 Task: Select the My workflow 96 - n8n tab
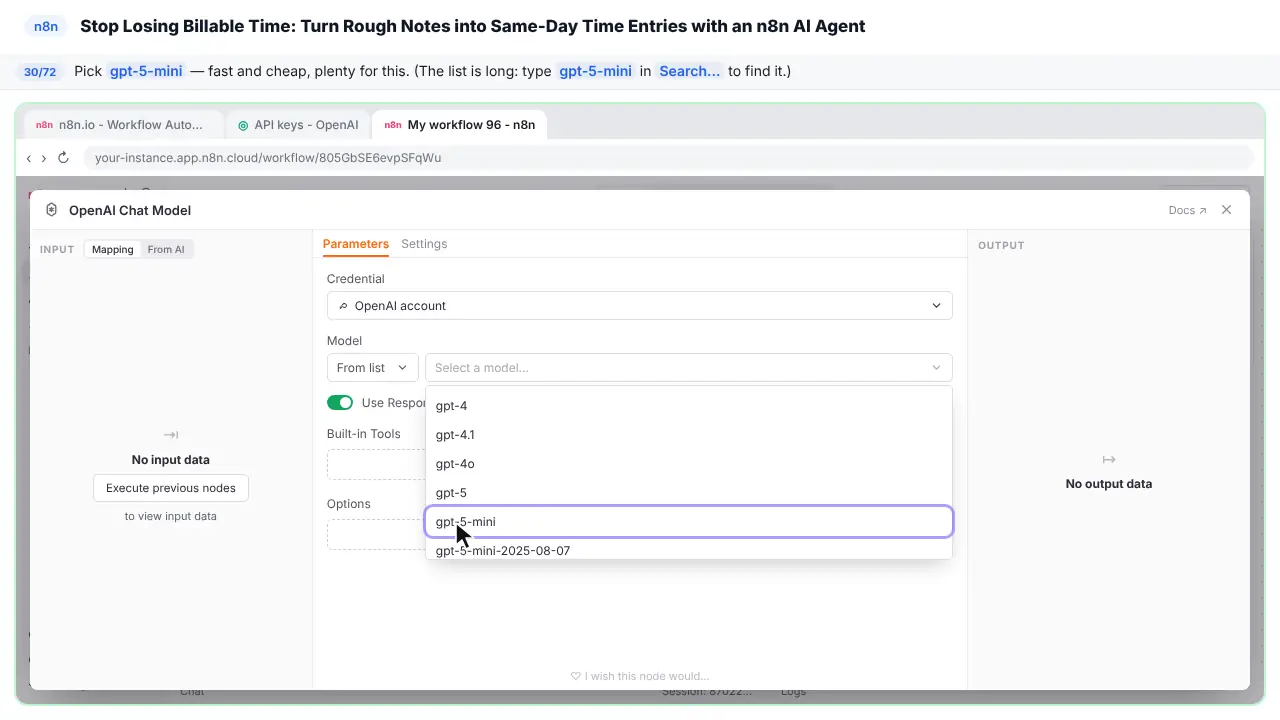459,125
